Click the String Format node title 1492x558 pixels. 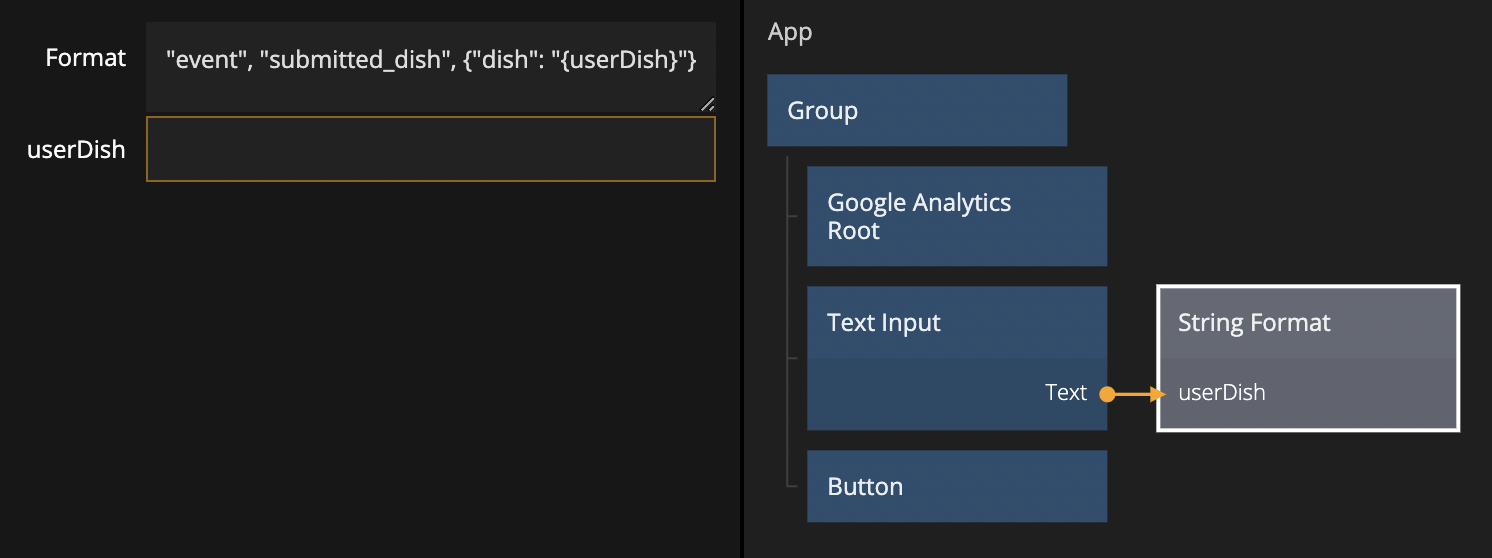[1254, 323]
